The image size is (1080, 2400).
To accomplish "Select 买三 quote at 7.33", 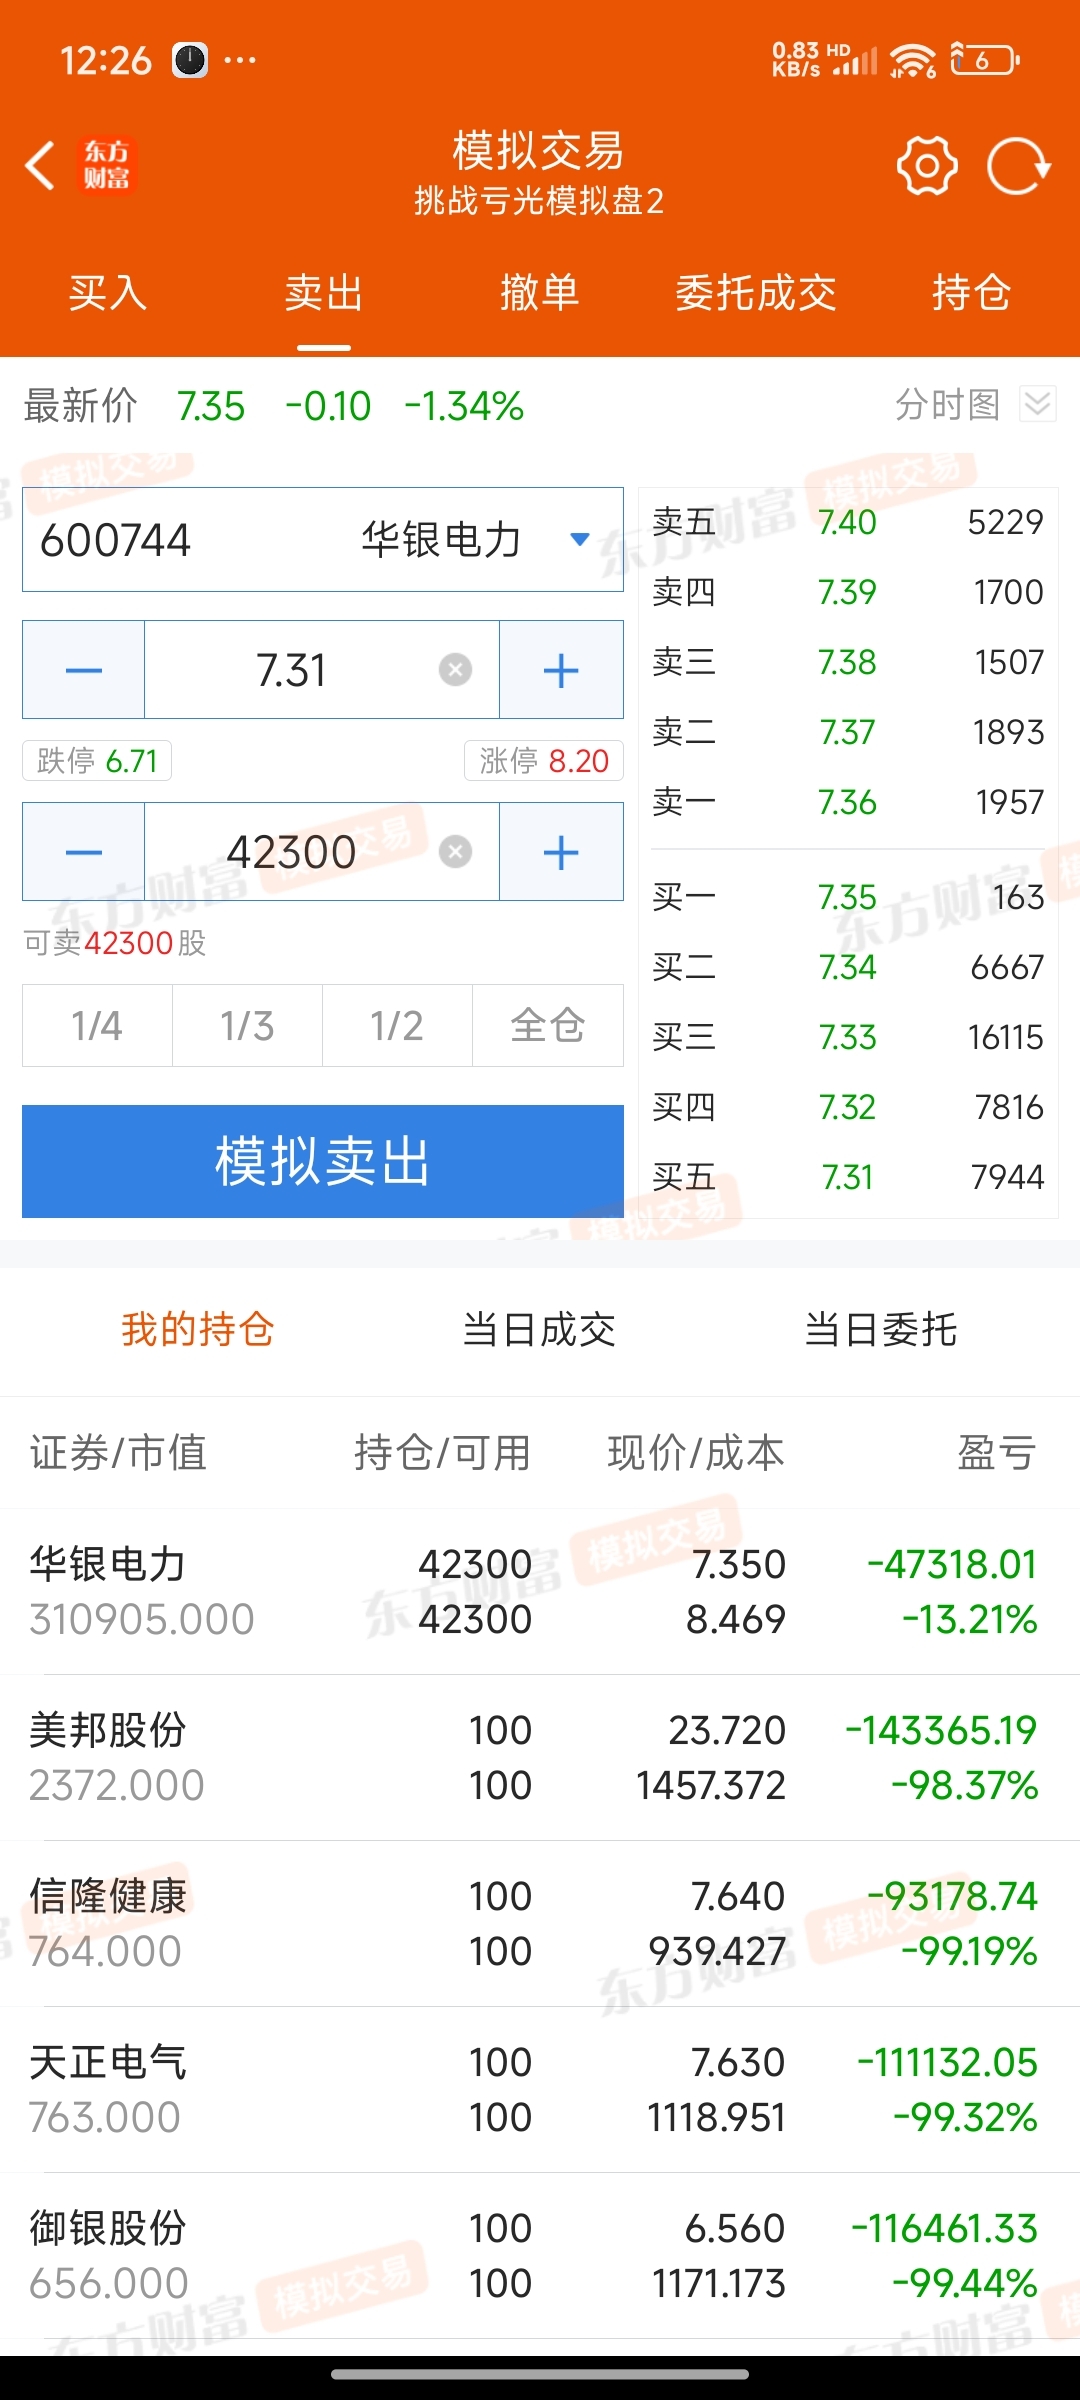I will [848, 1037].
